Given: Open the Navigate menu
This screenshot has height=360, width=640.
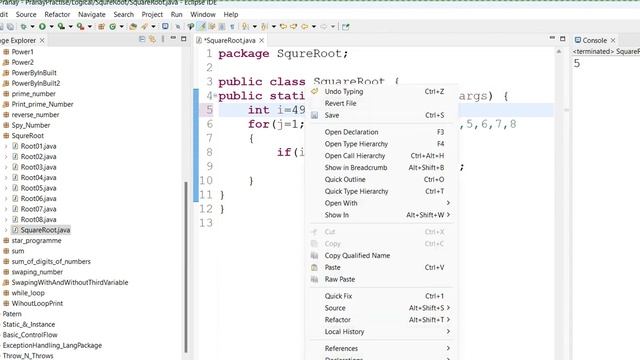Looking at the screenshot, I should coord(92,14).
